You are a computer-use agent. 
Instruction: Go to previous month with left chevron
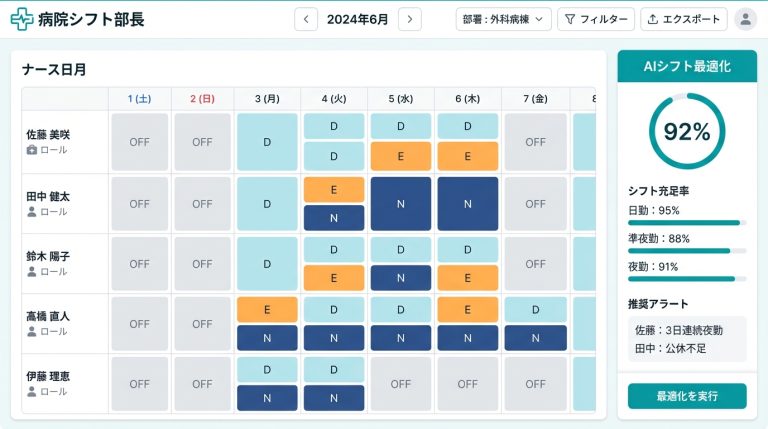tap(307, 19)
